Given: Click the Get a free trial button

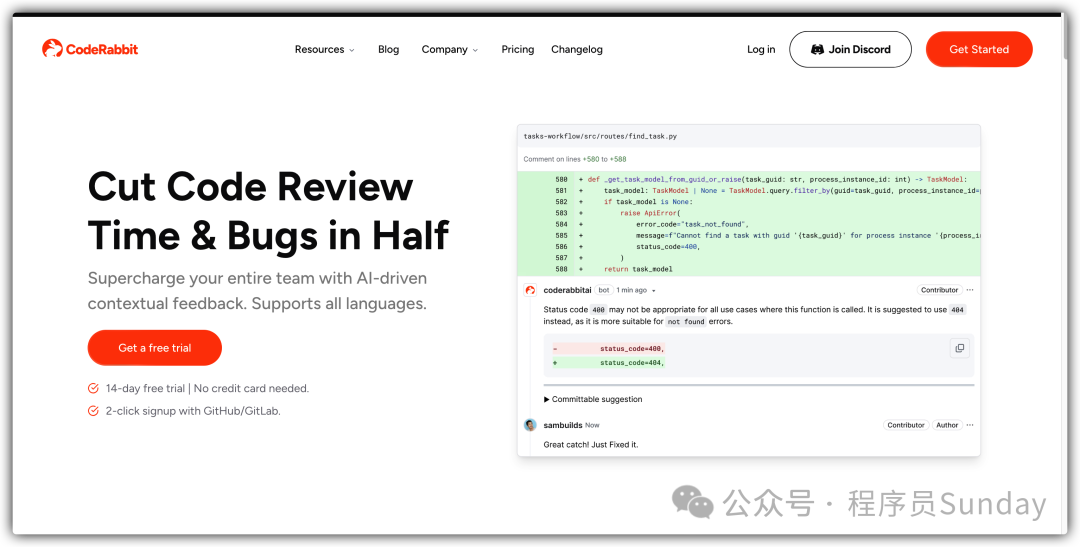Looking at the screenshot, I should 155,348.
